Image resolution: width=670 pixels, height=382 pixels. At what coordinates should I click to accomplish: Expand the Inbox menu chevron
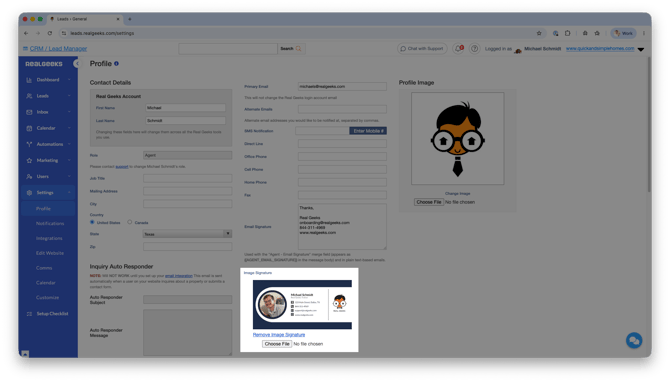(x=69, y=112)
